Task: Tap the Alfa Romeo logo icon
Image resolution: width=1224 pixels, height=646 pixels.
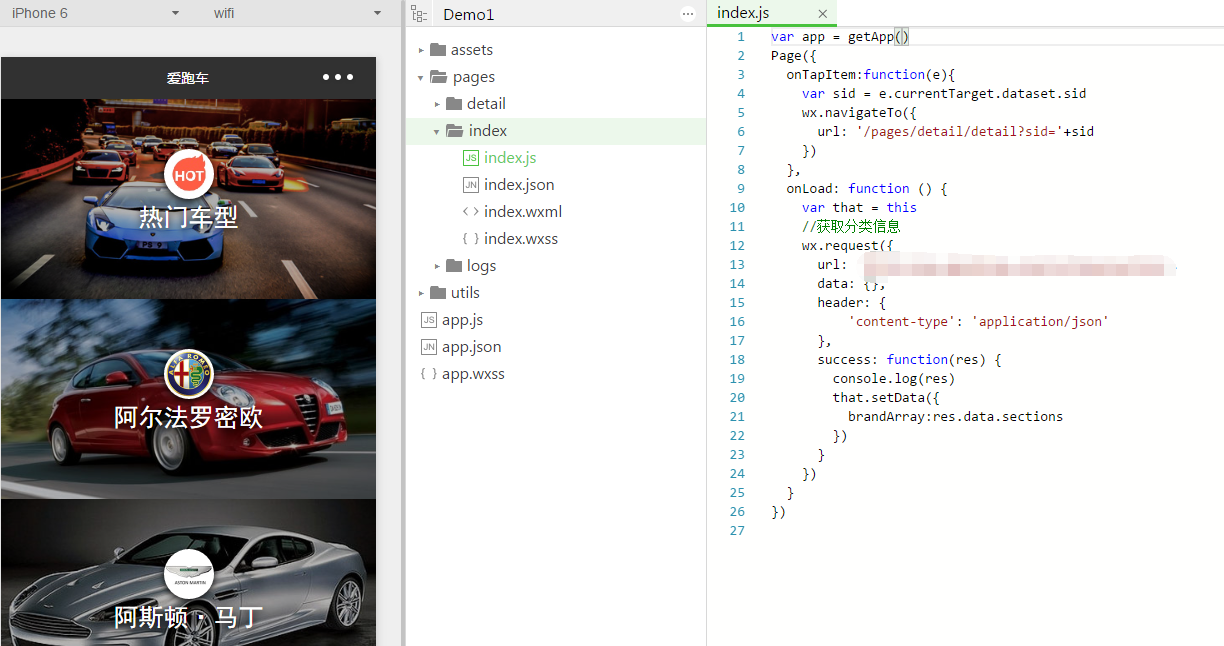Action: click(x=189, y=374)
